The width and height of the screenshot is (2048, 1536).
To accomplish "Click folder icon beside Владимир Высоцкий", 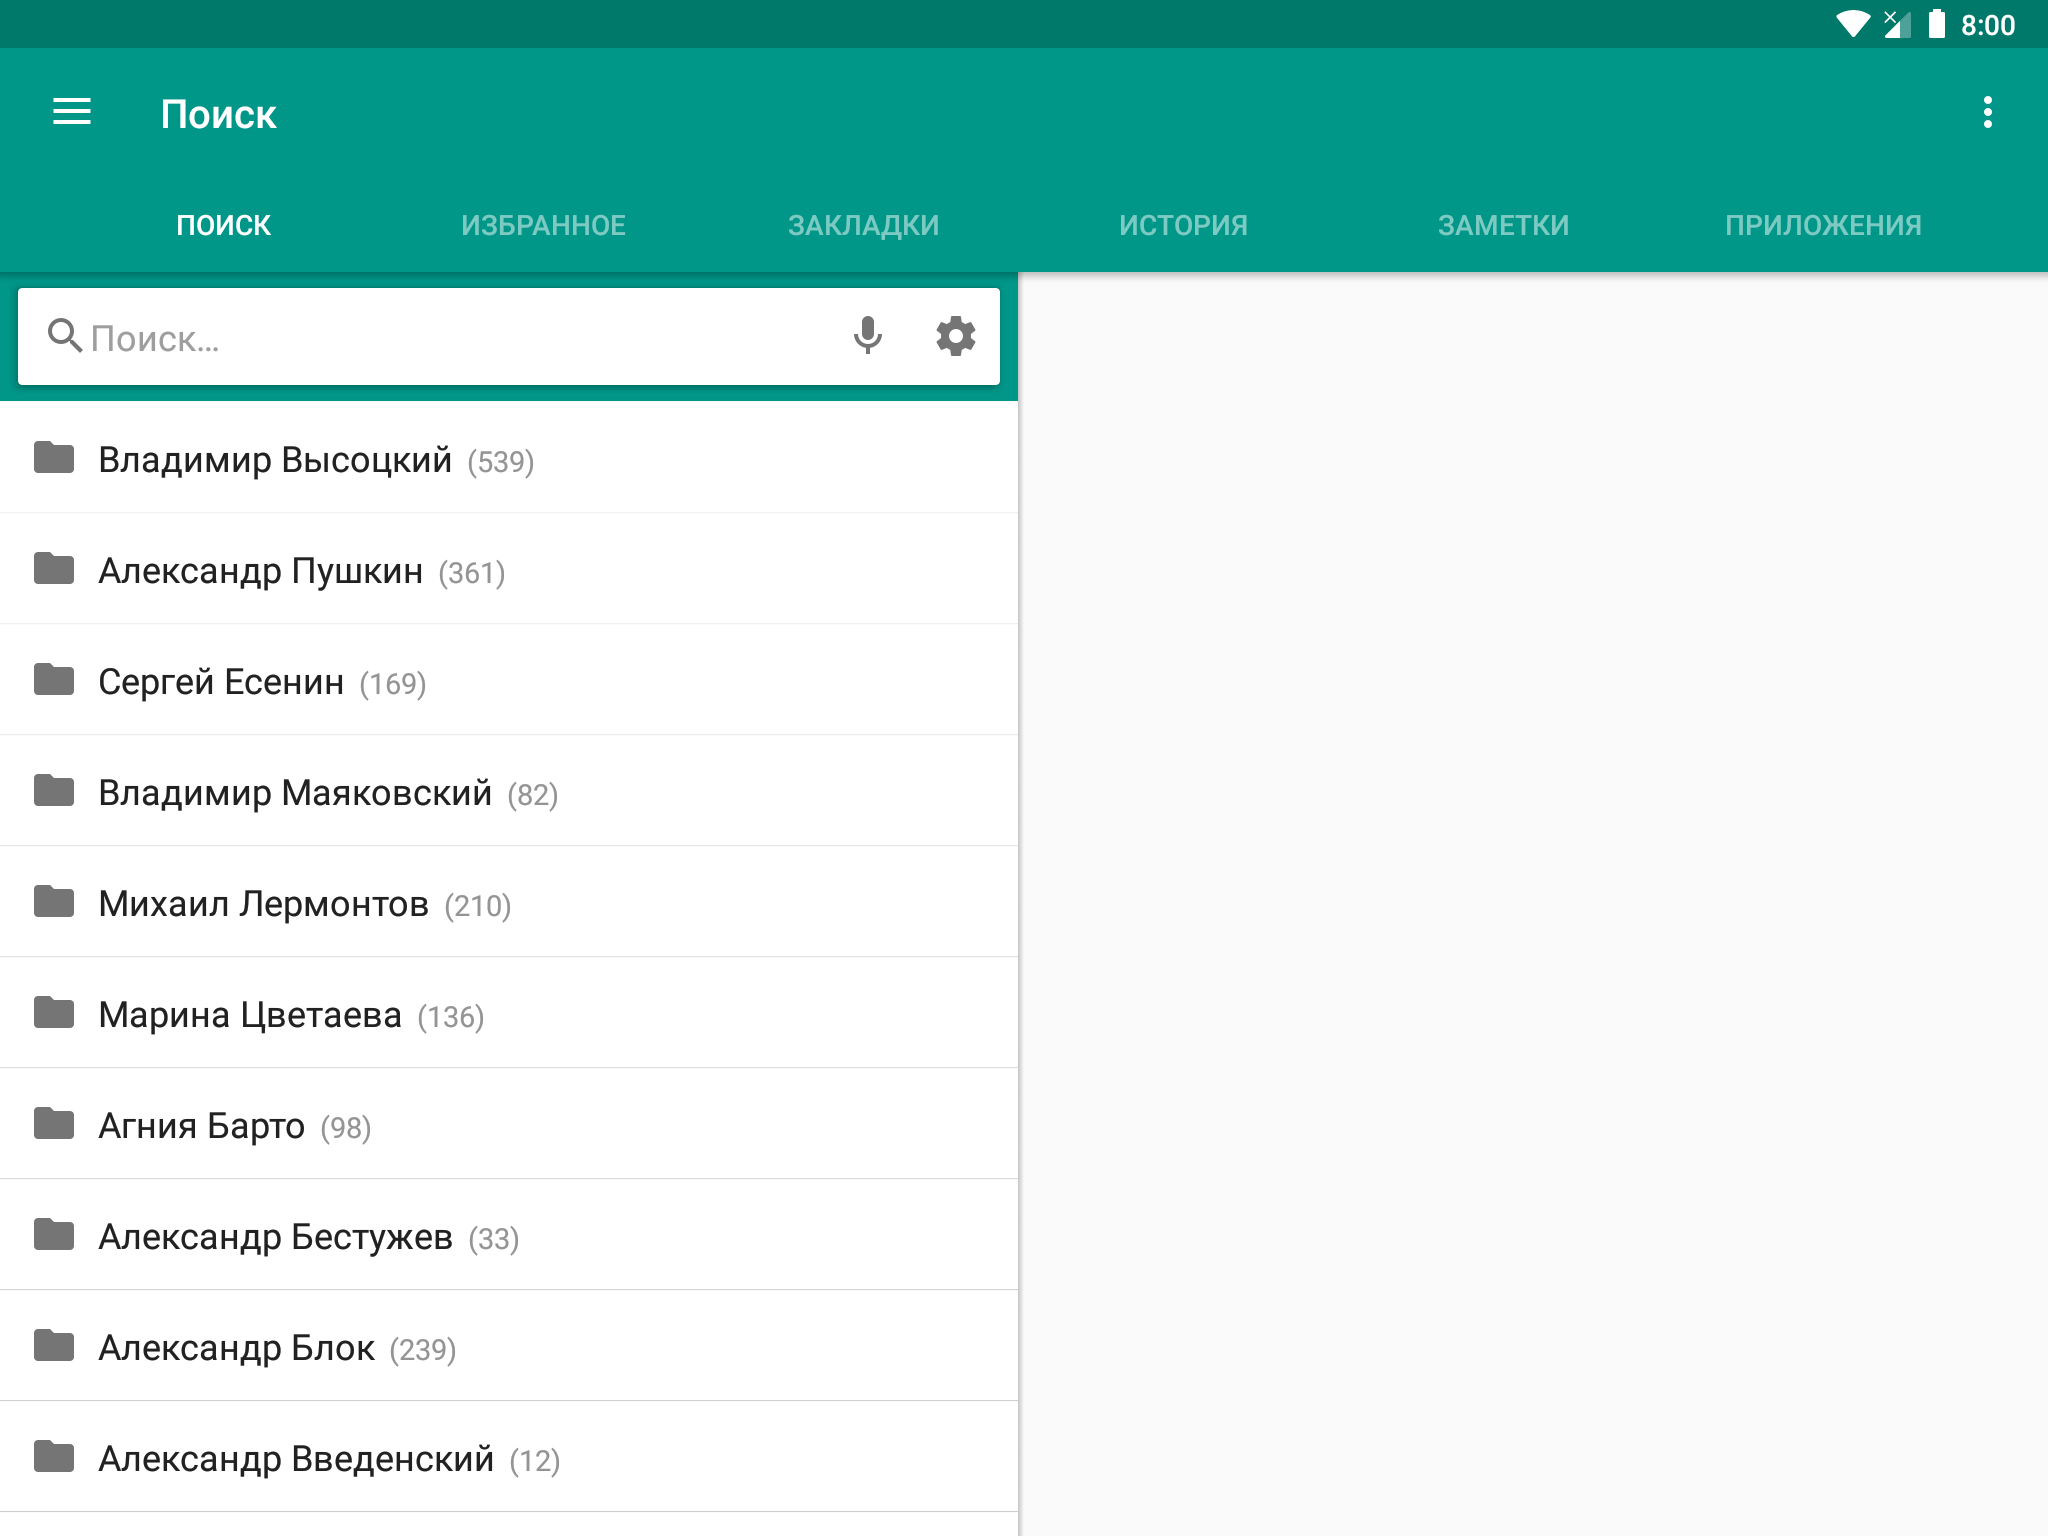I will (54, 457).
